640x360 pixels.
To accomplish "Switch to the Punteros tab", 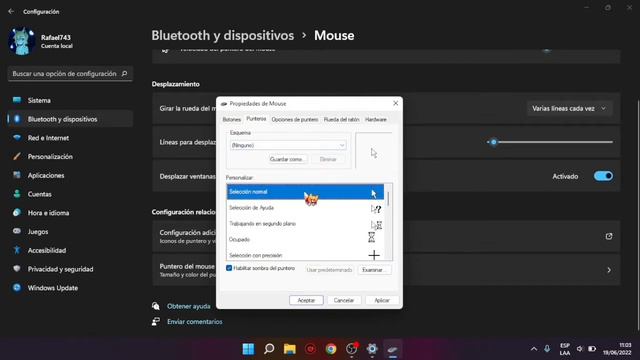I will [256, 119].
